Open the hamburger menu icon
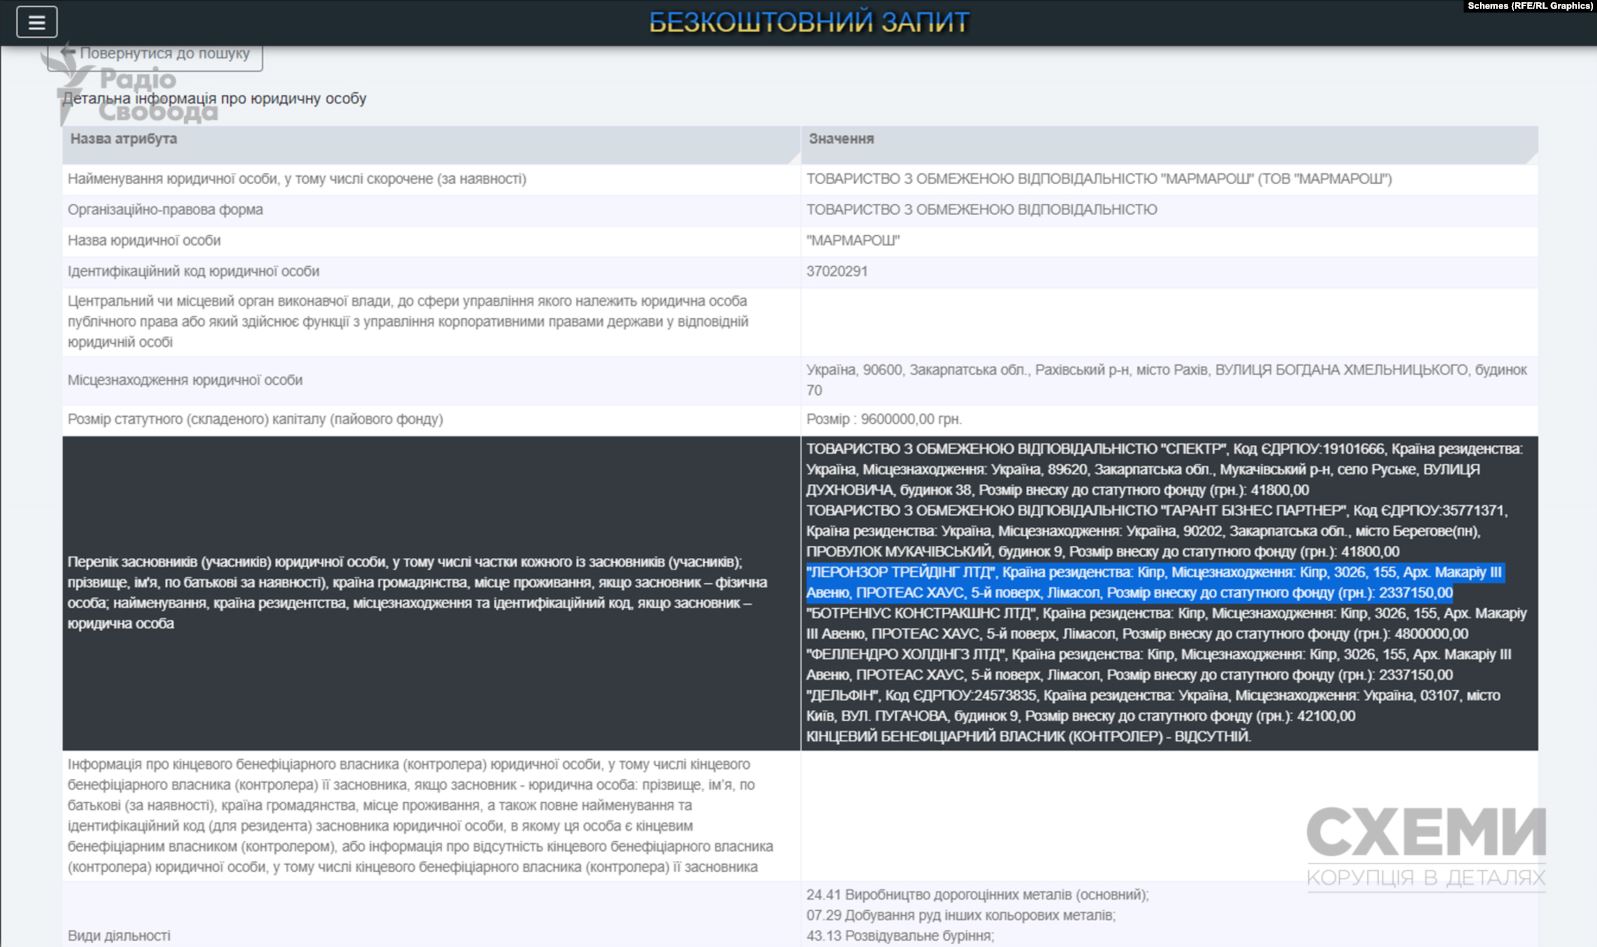Viewport: 1597px width, 947px height. pyautogui.click(x=36, y=22)
